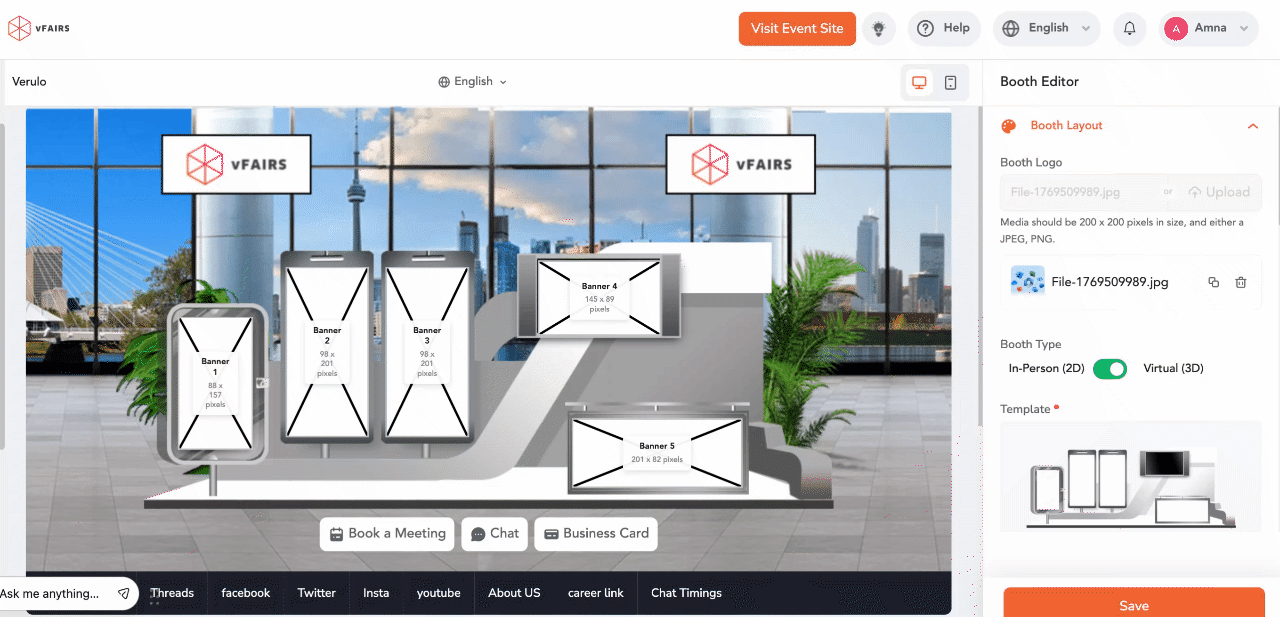Open the top bar English language dropdown
This screenshot has height=617, width=1280.
coord(1047,29)
